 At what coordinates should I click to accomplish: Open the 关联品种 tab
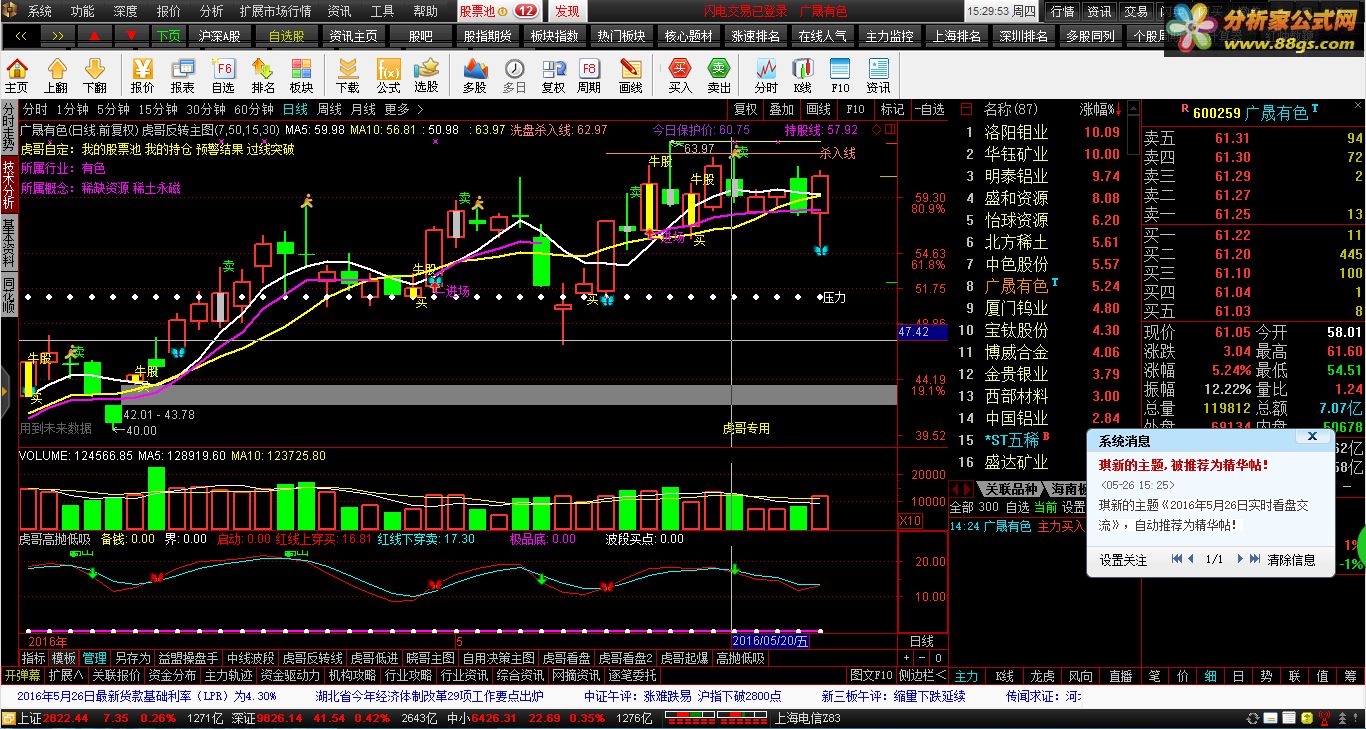tap(1010, 489)
